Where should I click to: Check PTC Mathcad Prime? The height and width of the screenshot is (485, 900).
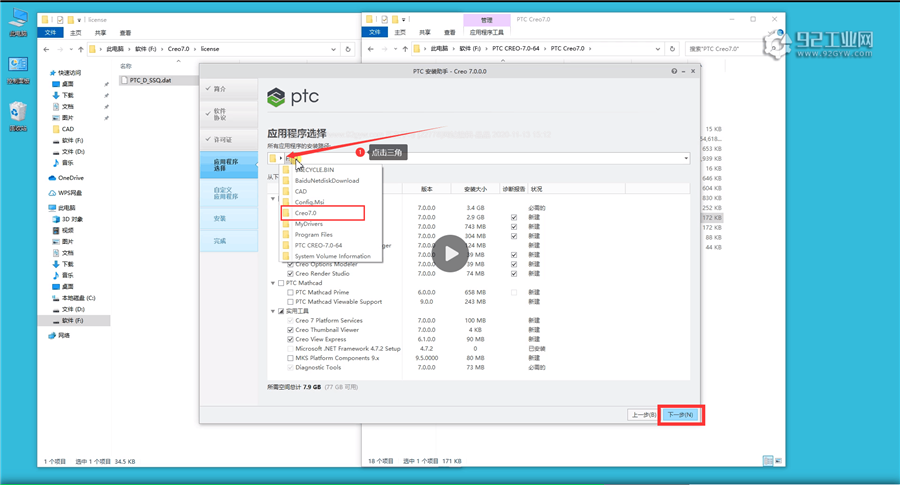pyautogui.click(x=290, y=292)
